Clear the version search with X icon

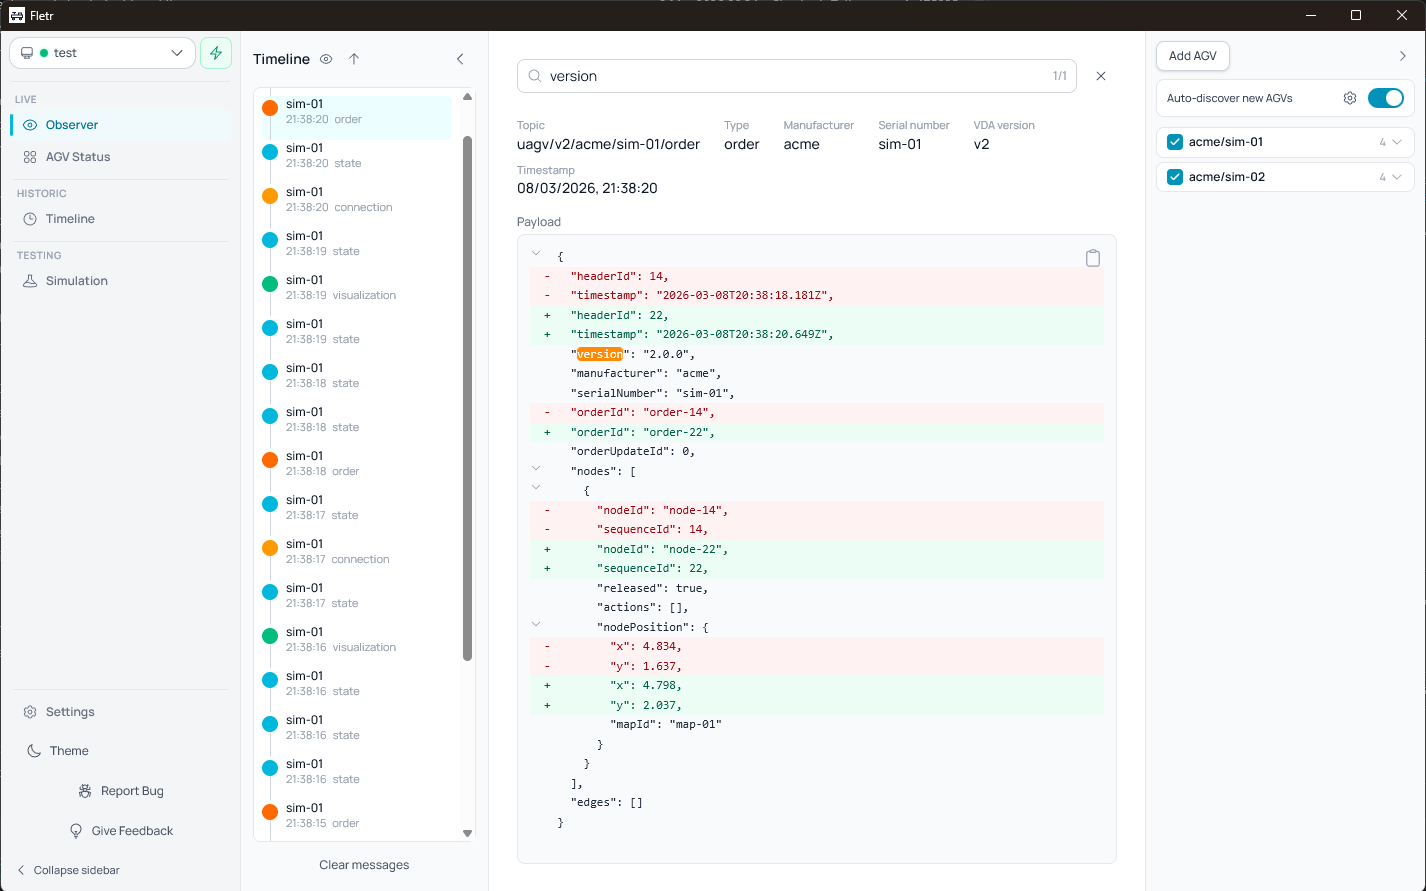coord(1101,76)
